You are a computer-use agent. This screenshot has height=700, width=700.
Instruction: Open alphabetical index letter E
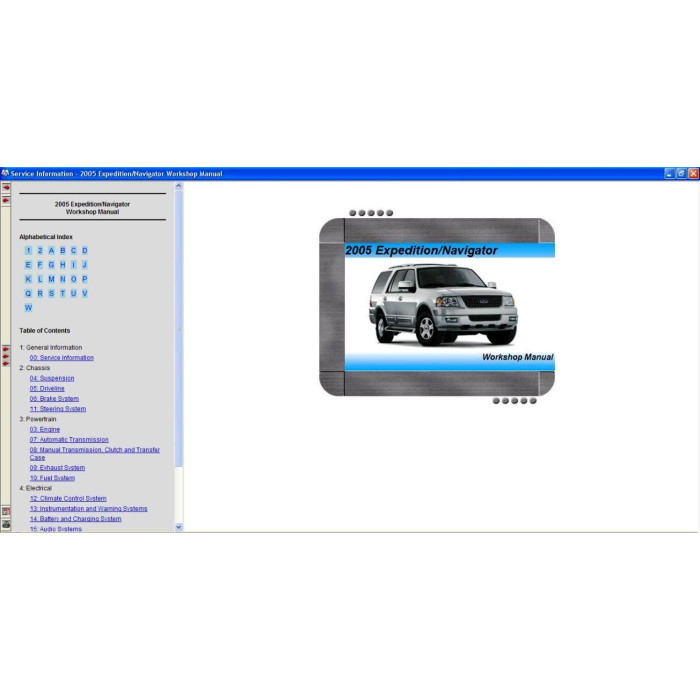coord(28,265)
